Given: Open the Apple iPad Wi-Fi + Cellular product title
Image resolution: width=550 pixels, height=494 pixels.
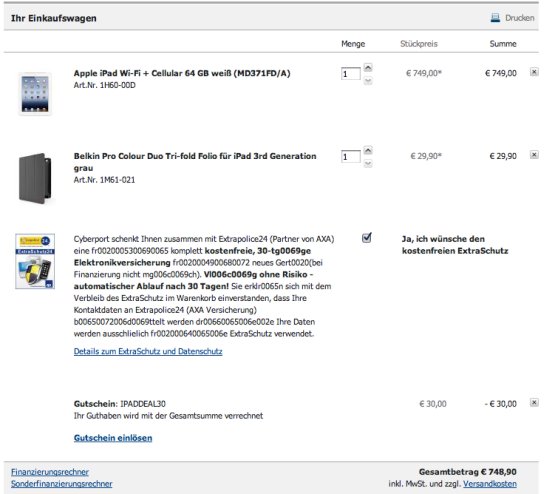Looking at the screenshot, I should pos(182,73).
